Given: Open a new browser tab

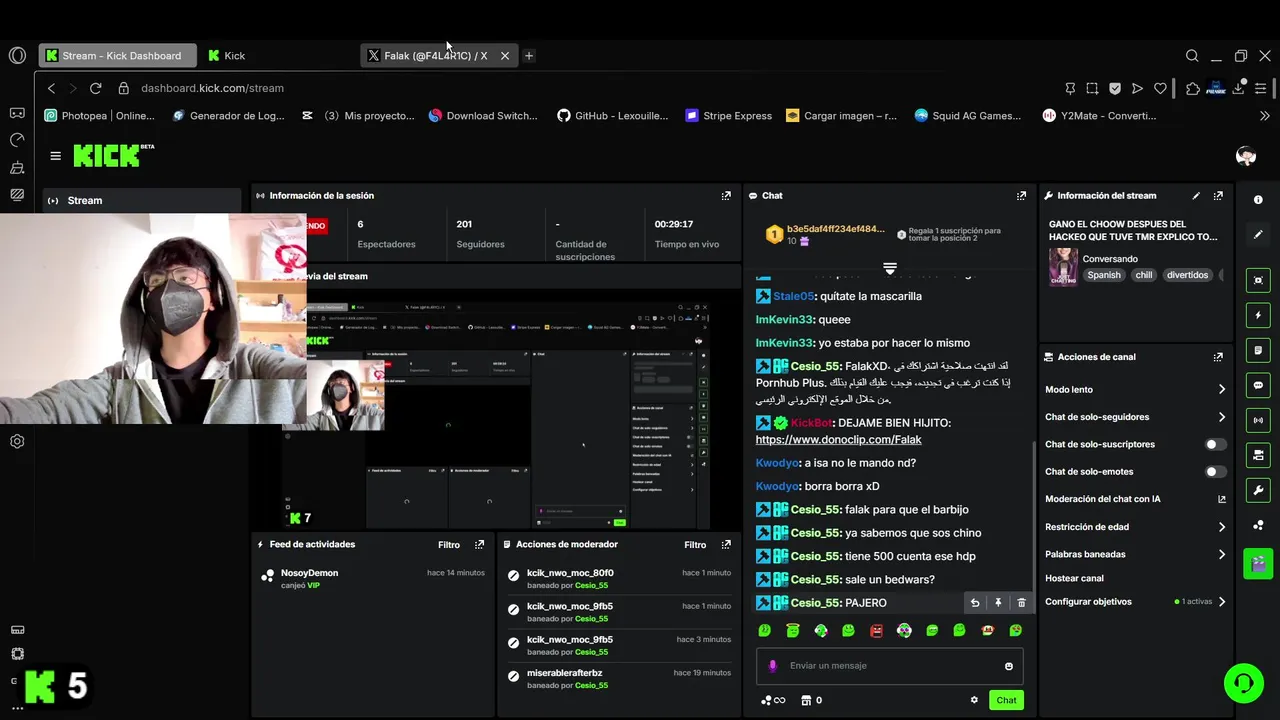Looking at the screenshot, I should [529, 56].
